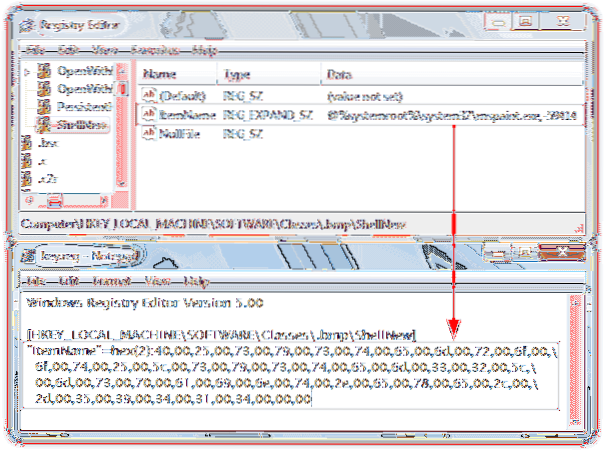Click the ShellNew folder icon in tree

(x=44, y=124)
